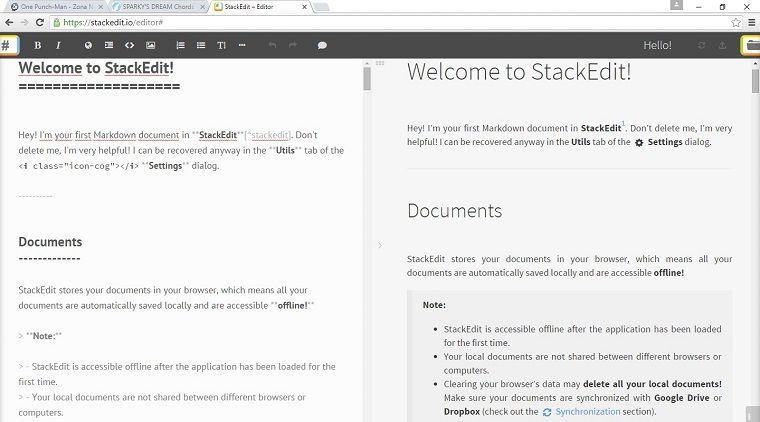Insert image from toolbar
Screen dimensions: 760x422
151,46
